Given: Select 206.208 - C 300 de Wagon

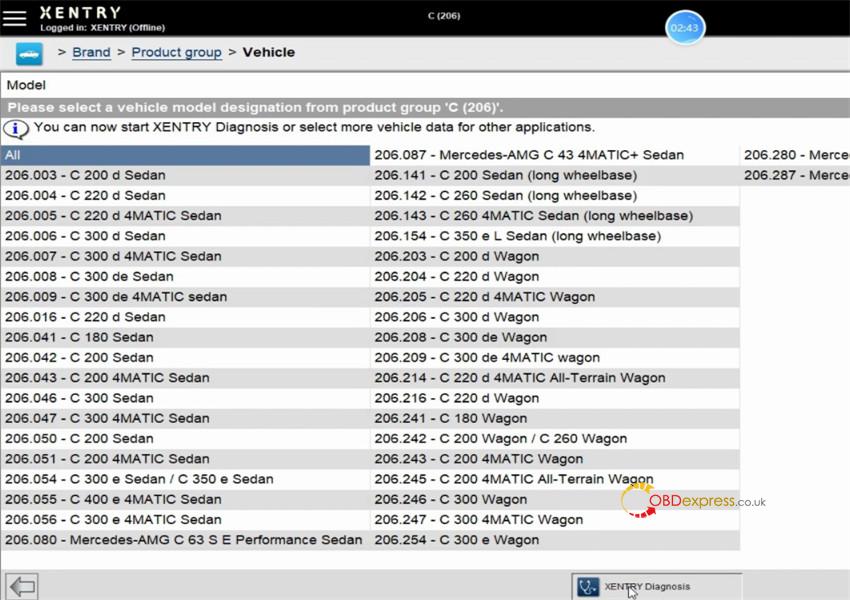Looking at the screenshot, I should [555, 337].
